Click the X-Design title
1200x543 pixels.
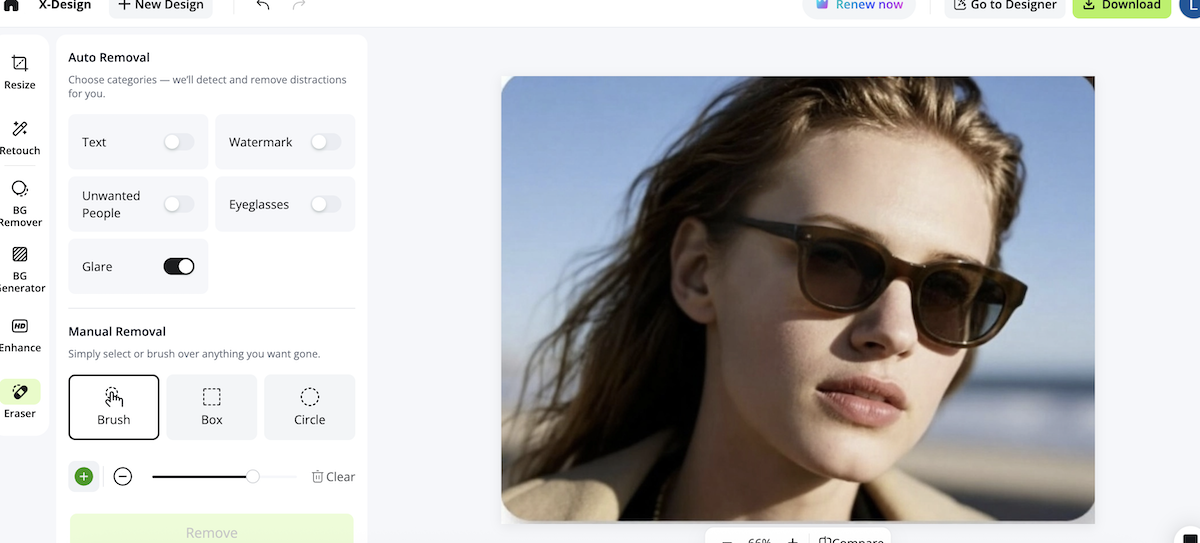point(65,5)
